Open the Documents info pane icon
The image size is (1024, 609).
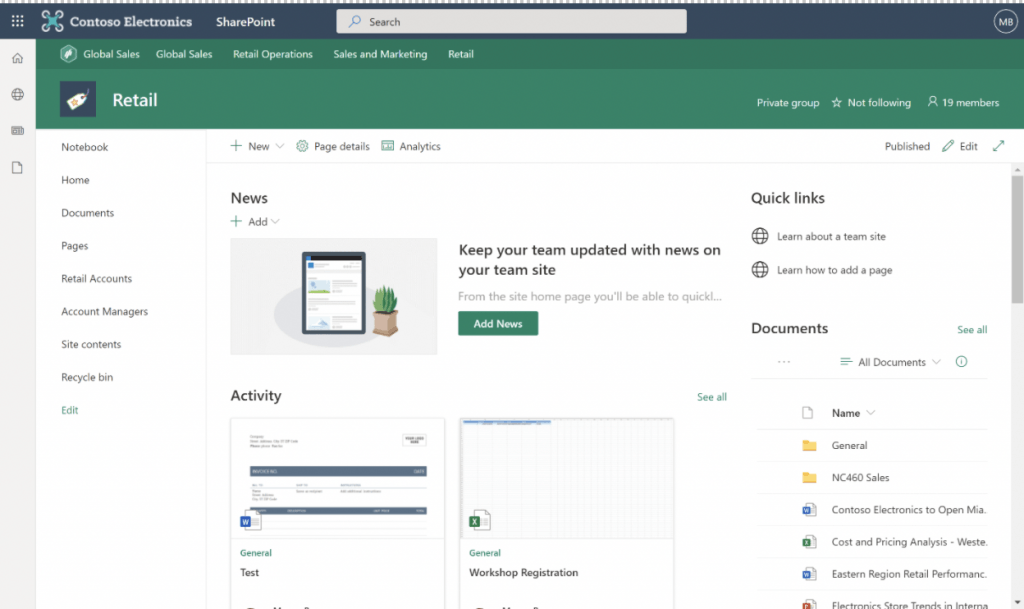[961, 362]
